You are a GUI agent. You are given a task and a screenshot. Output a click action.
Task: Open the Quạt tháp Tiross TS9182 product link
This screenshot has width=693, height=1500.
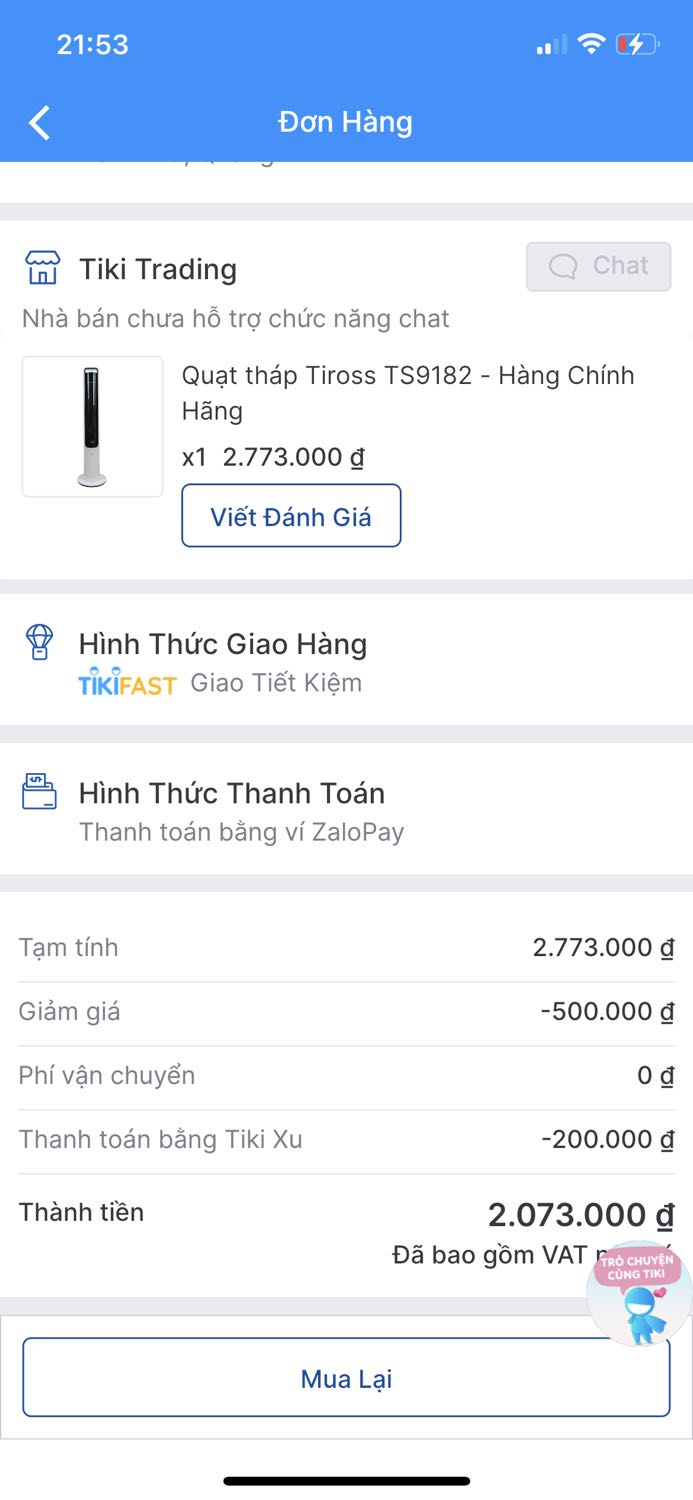click(406, 392)
